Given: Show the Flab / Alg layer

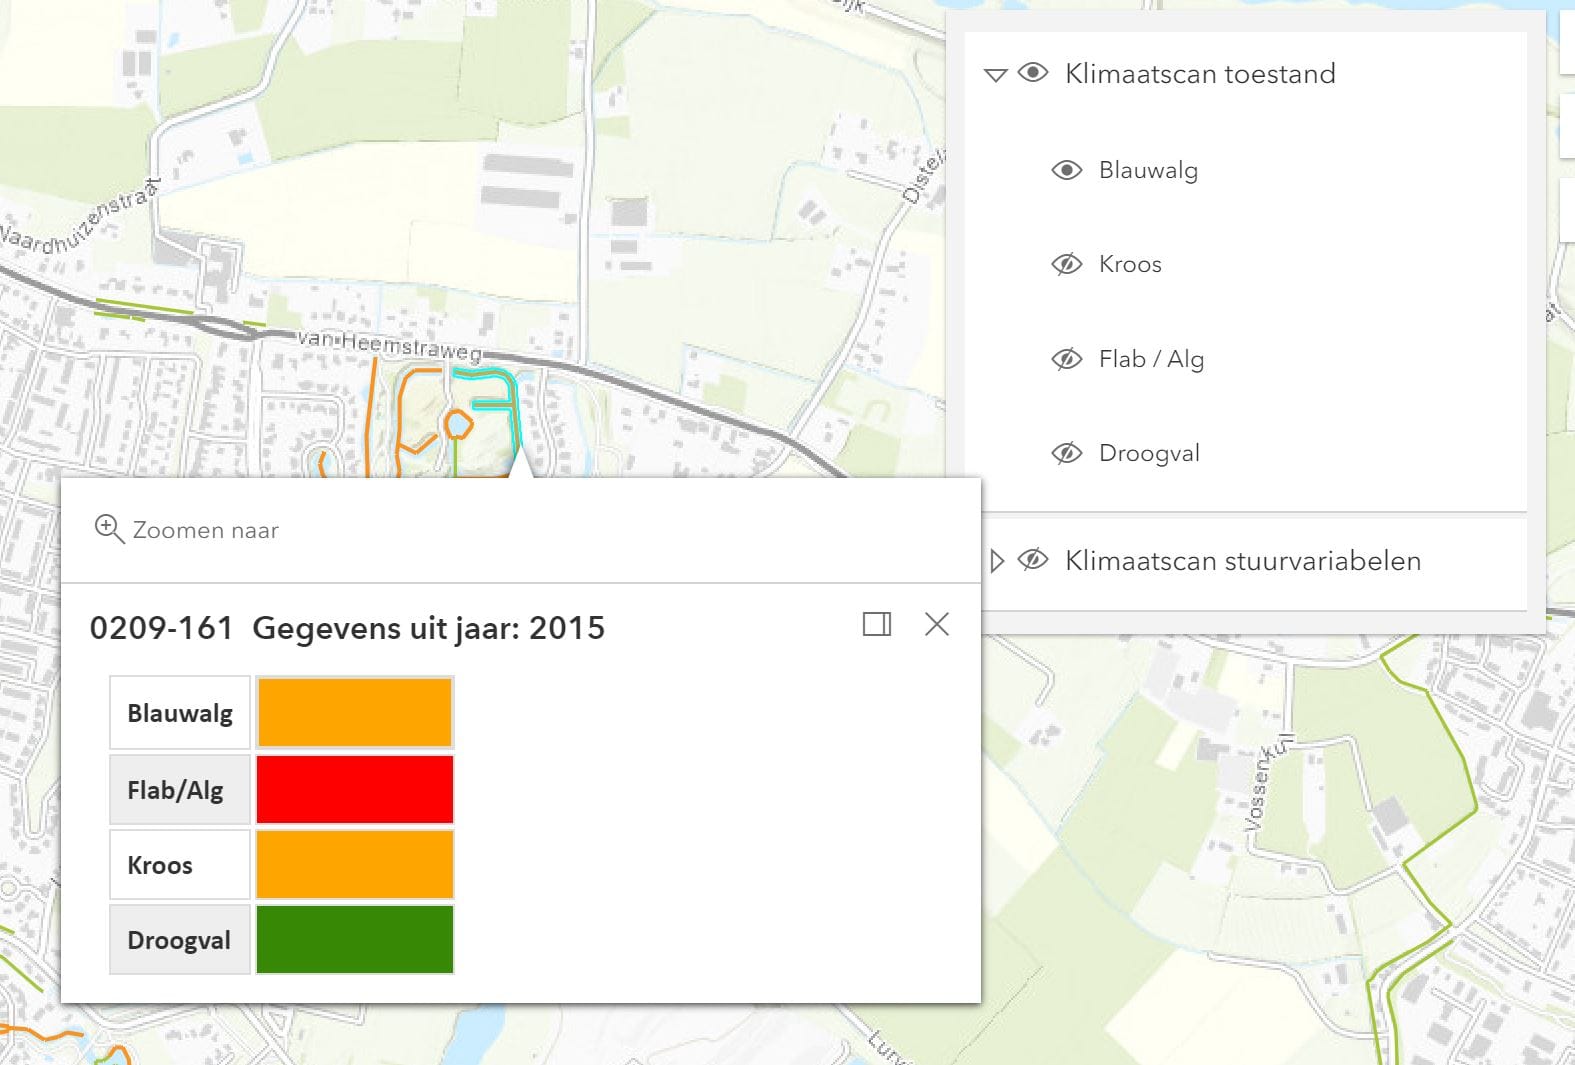Looking at the screenshot, I should [1067, 359].
